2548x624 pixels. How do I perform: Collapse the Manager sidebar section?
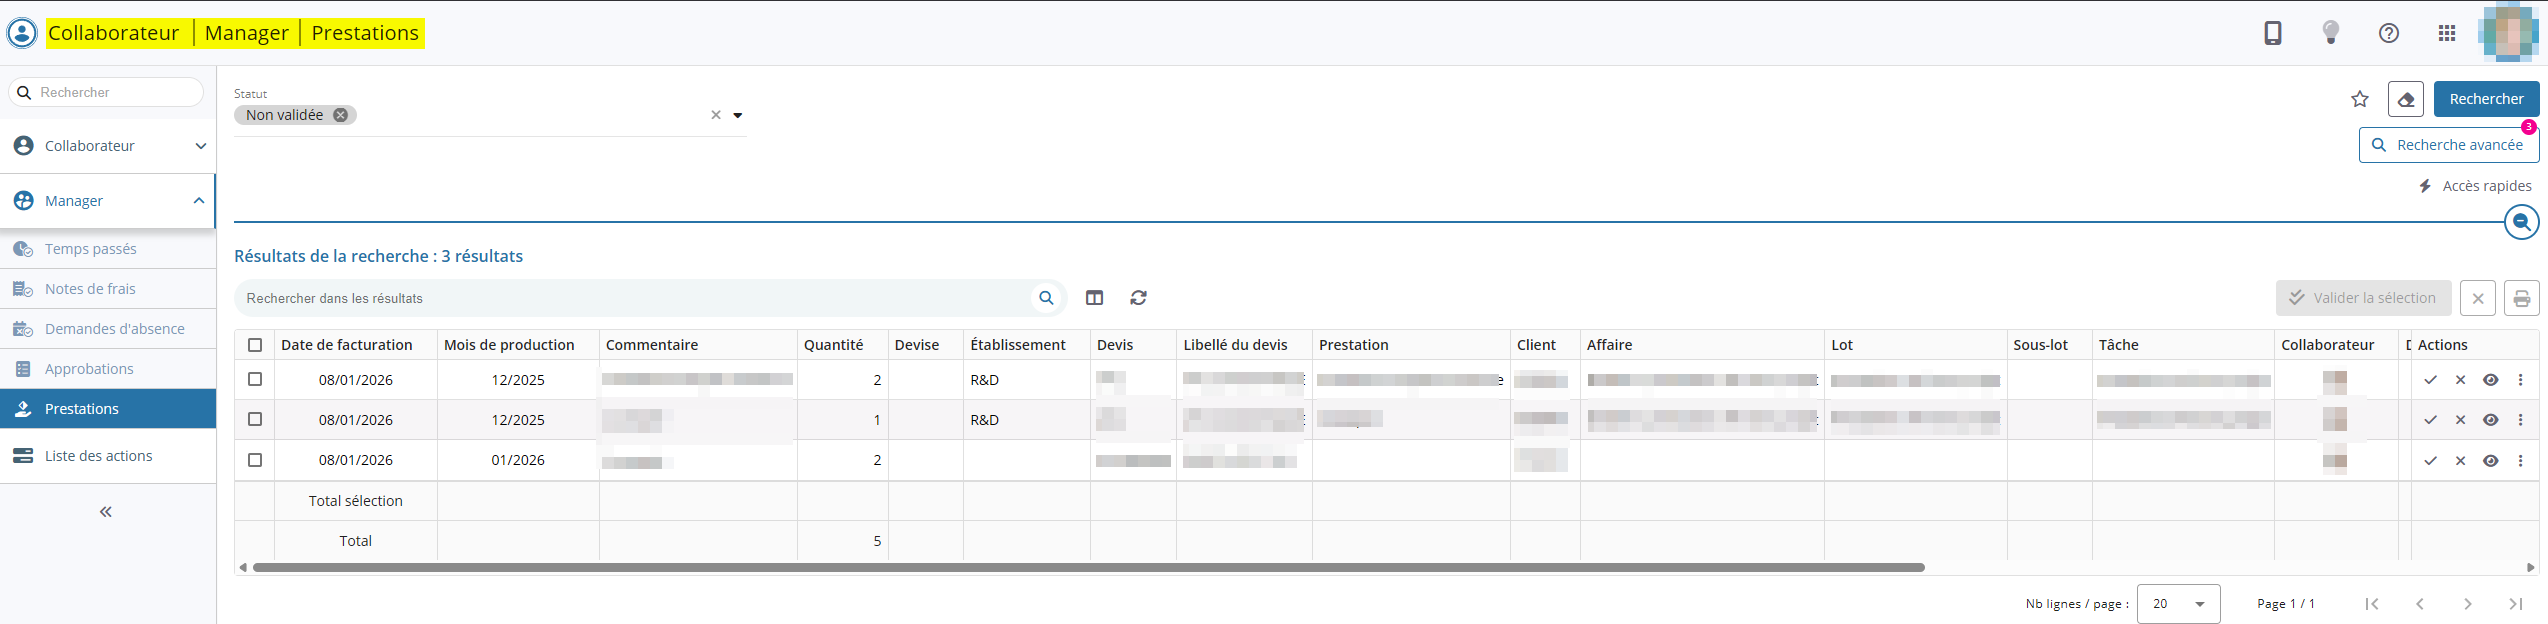pos(199,201)
